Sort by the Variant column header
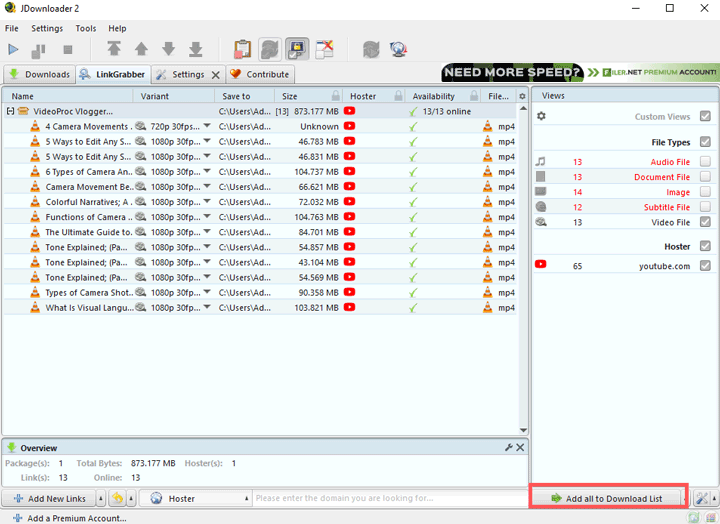This screenshot has height=524, width=720. click(174, 96)
